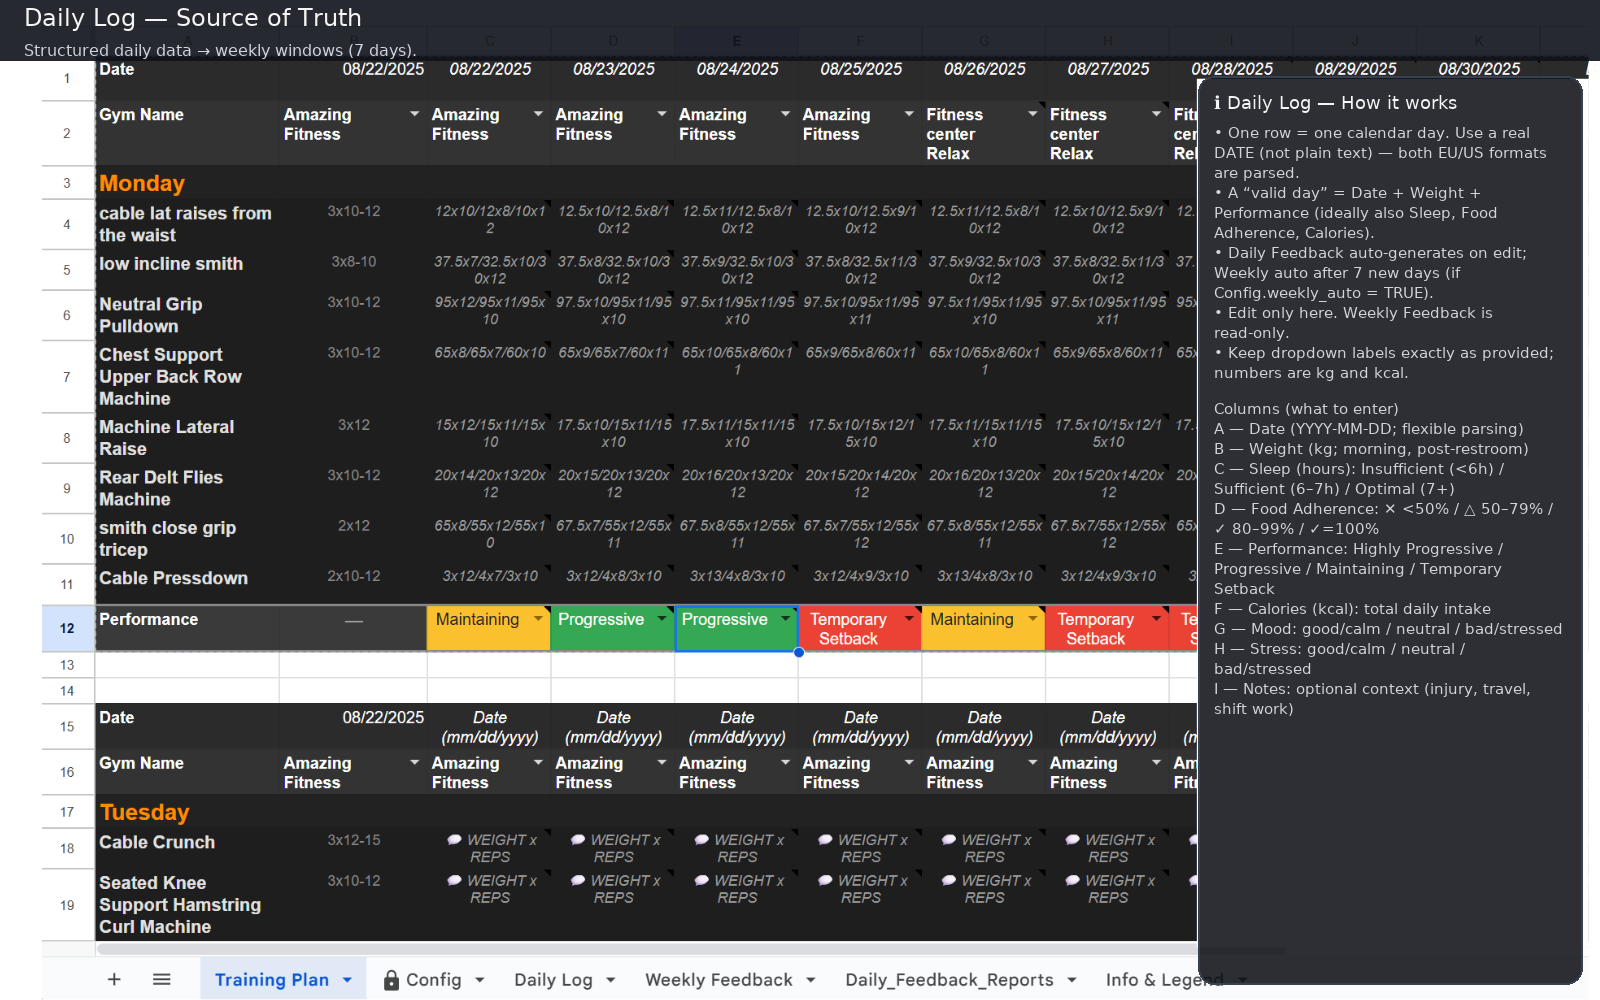
Task: Select row 19 header
Action: coord(67,905)
